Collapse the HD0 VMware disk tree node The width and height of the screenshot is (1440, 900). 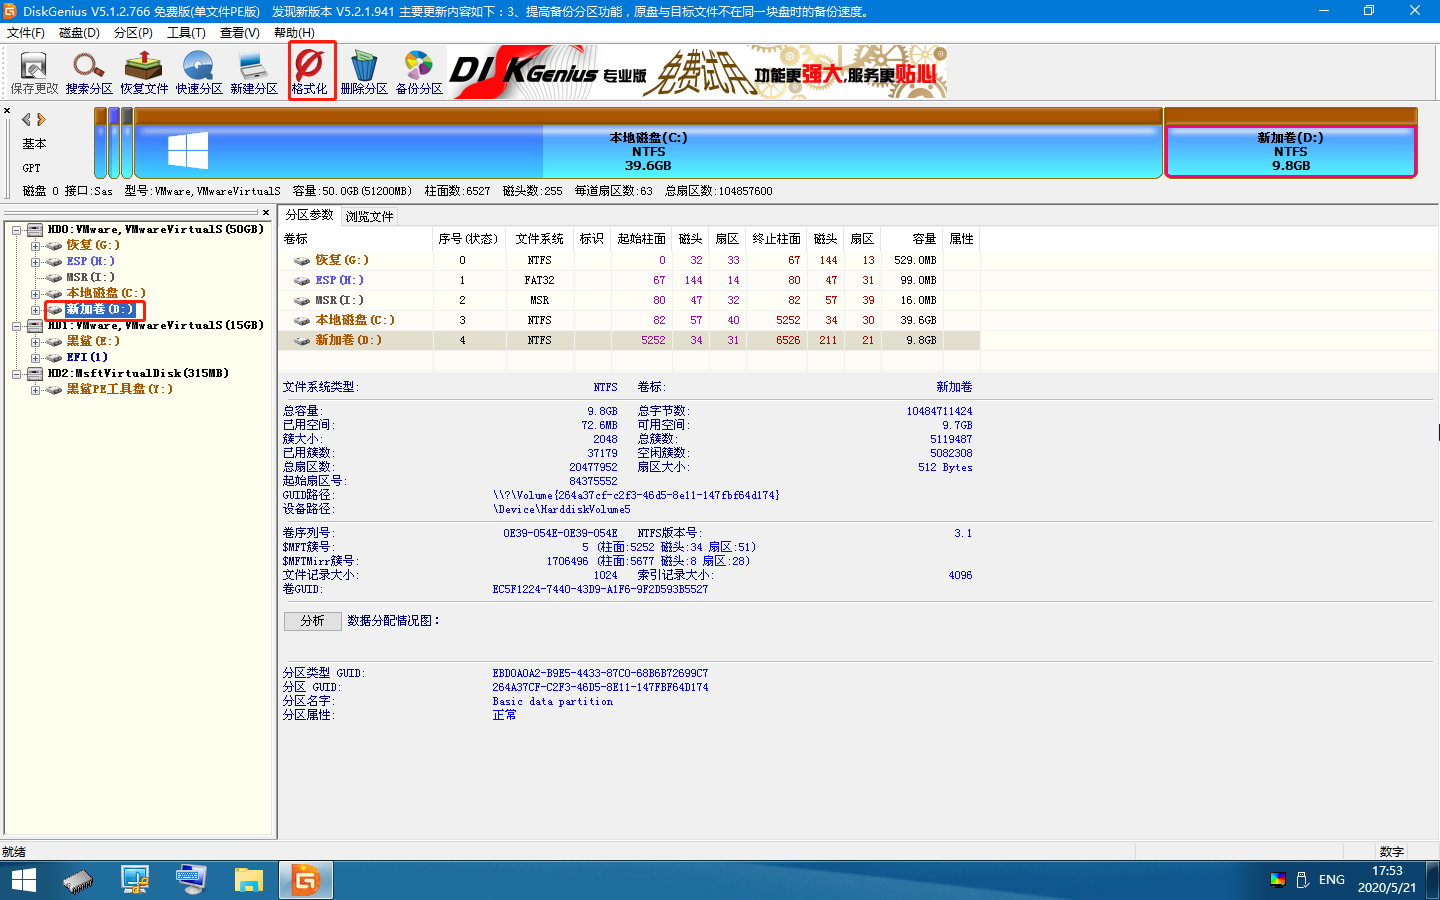[17, 230]
